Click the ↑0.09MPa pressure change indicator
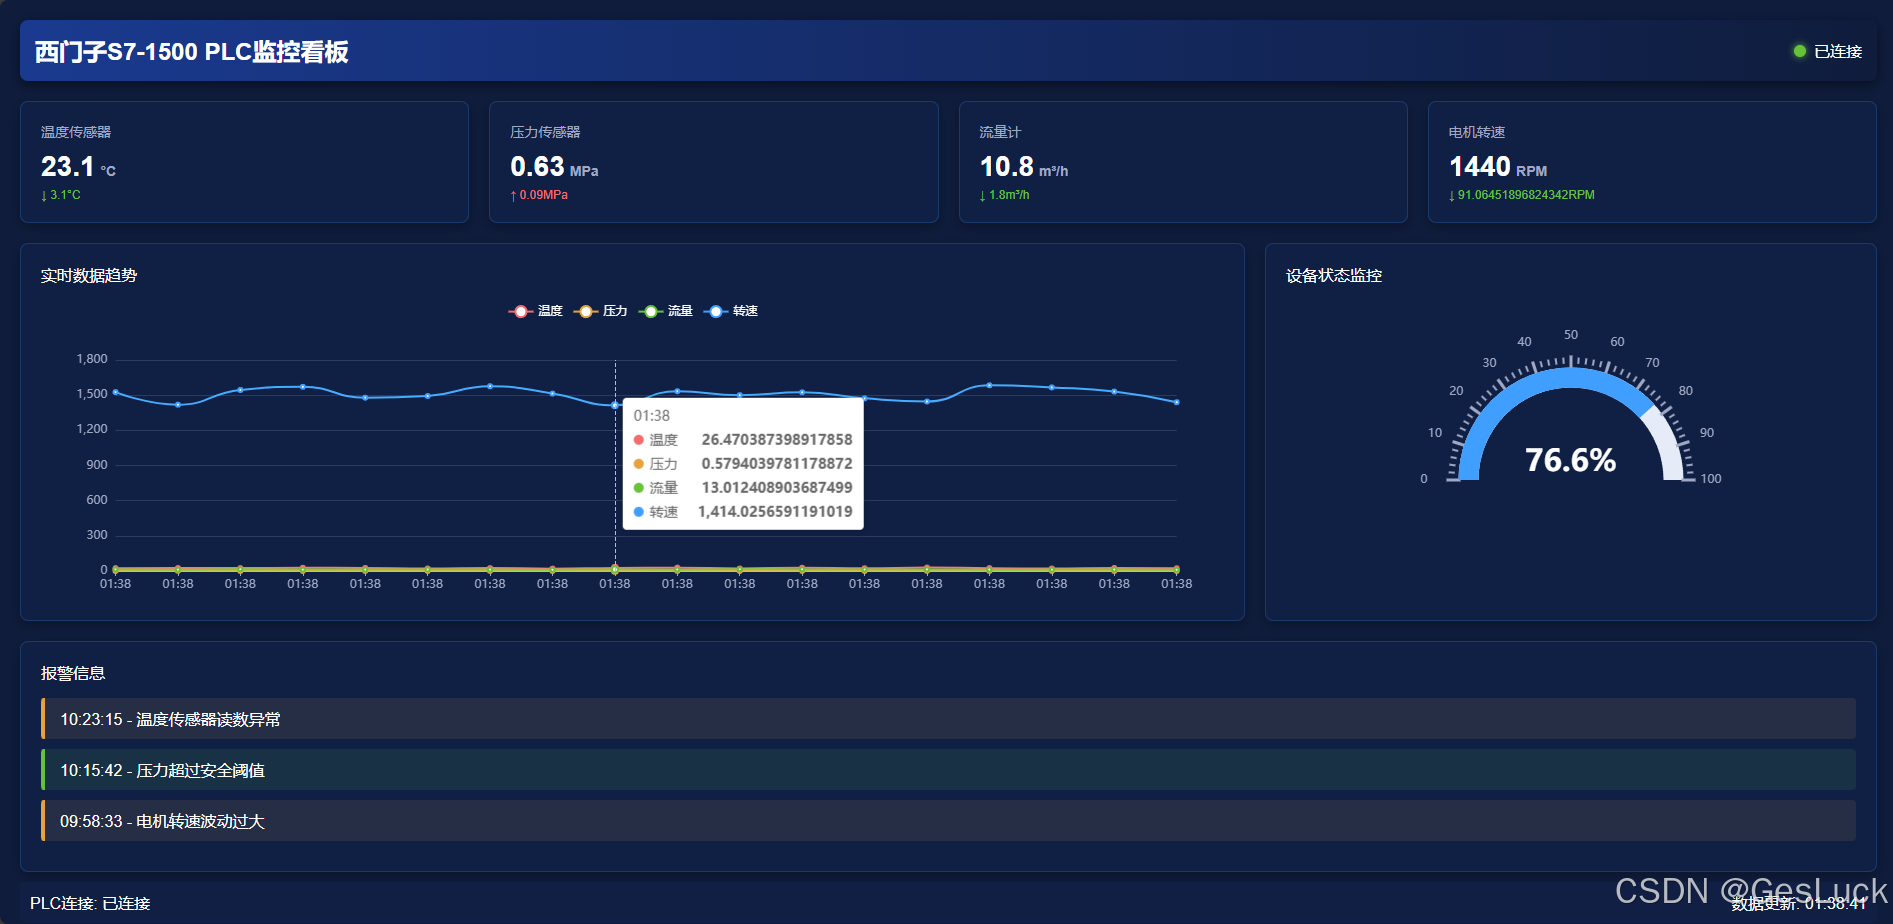The height and width of the screenshot is (924, 1893). click(539, 195)
